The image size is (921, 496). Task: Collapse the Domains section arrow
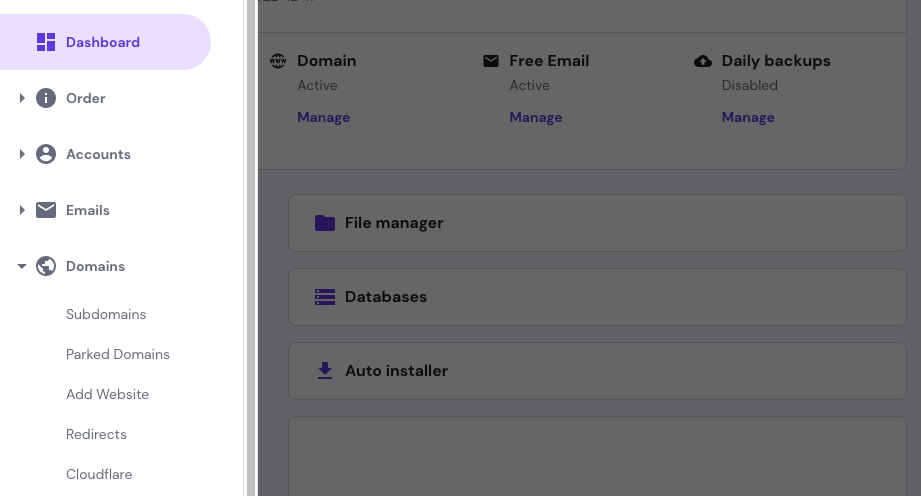(x=22, y=266)
